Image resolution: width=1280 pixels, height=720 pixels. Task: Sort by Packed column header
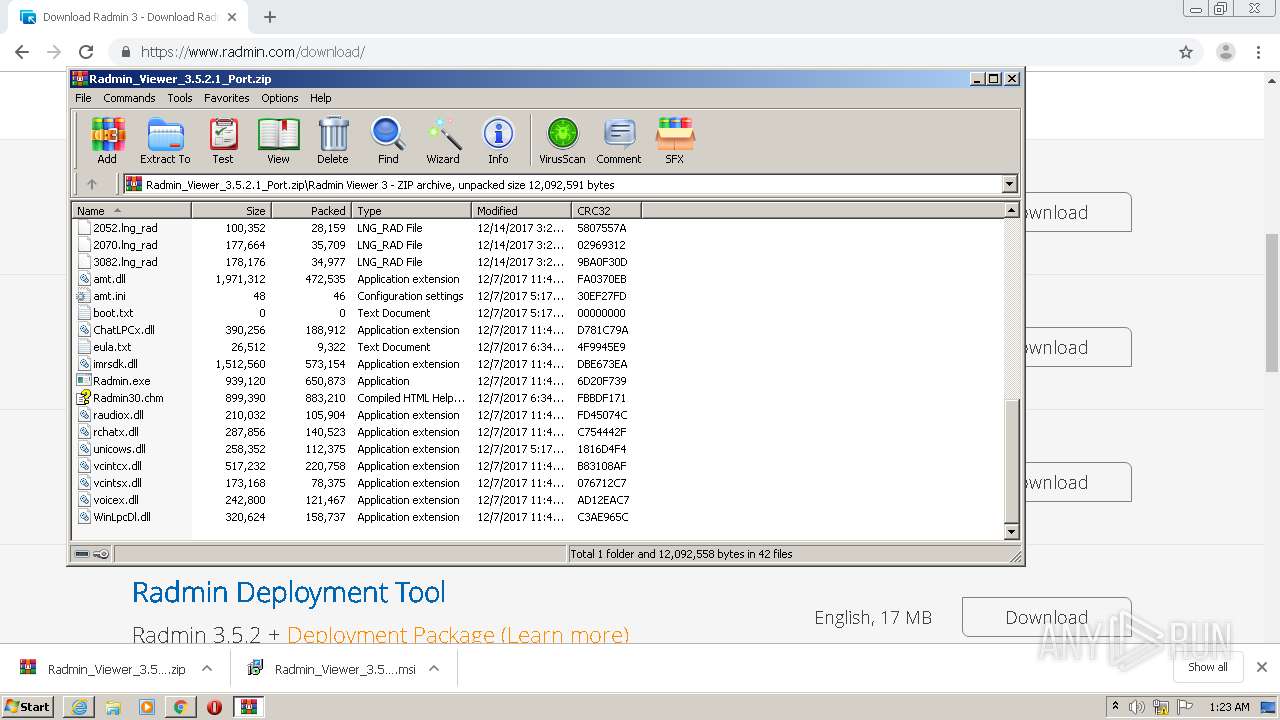(311, 210)
